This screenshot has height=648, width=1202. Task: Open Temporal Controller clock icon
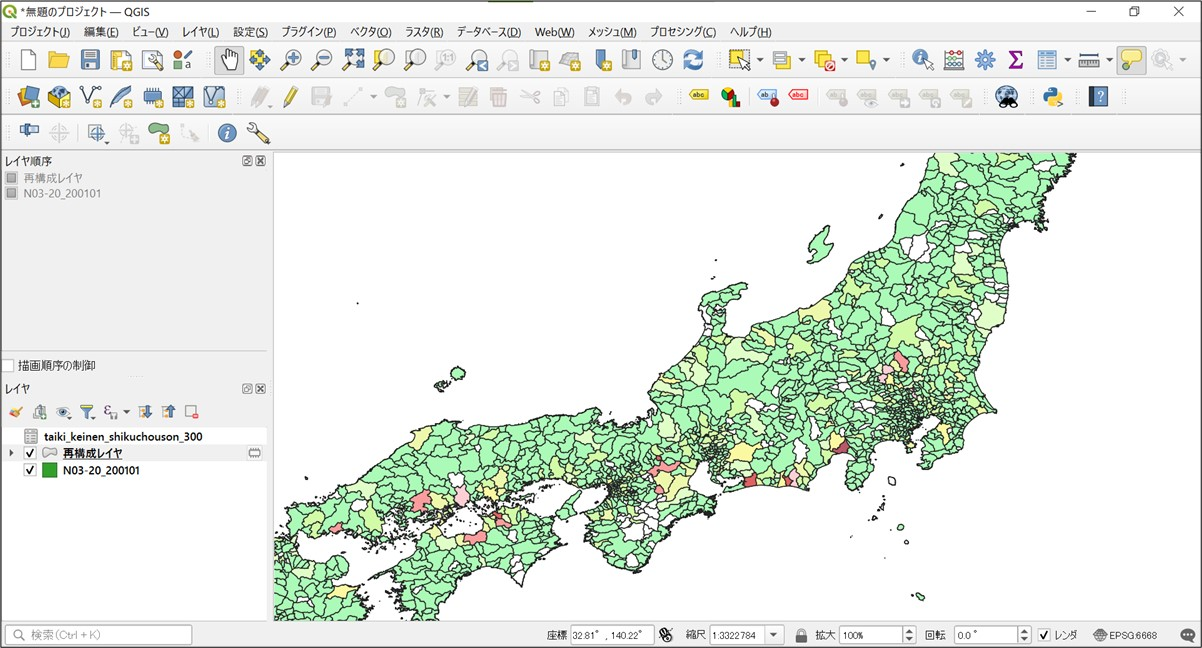[663, 60]
